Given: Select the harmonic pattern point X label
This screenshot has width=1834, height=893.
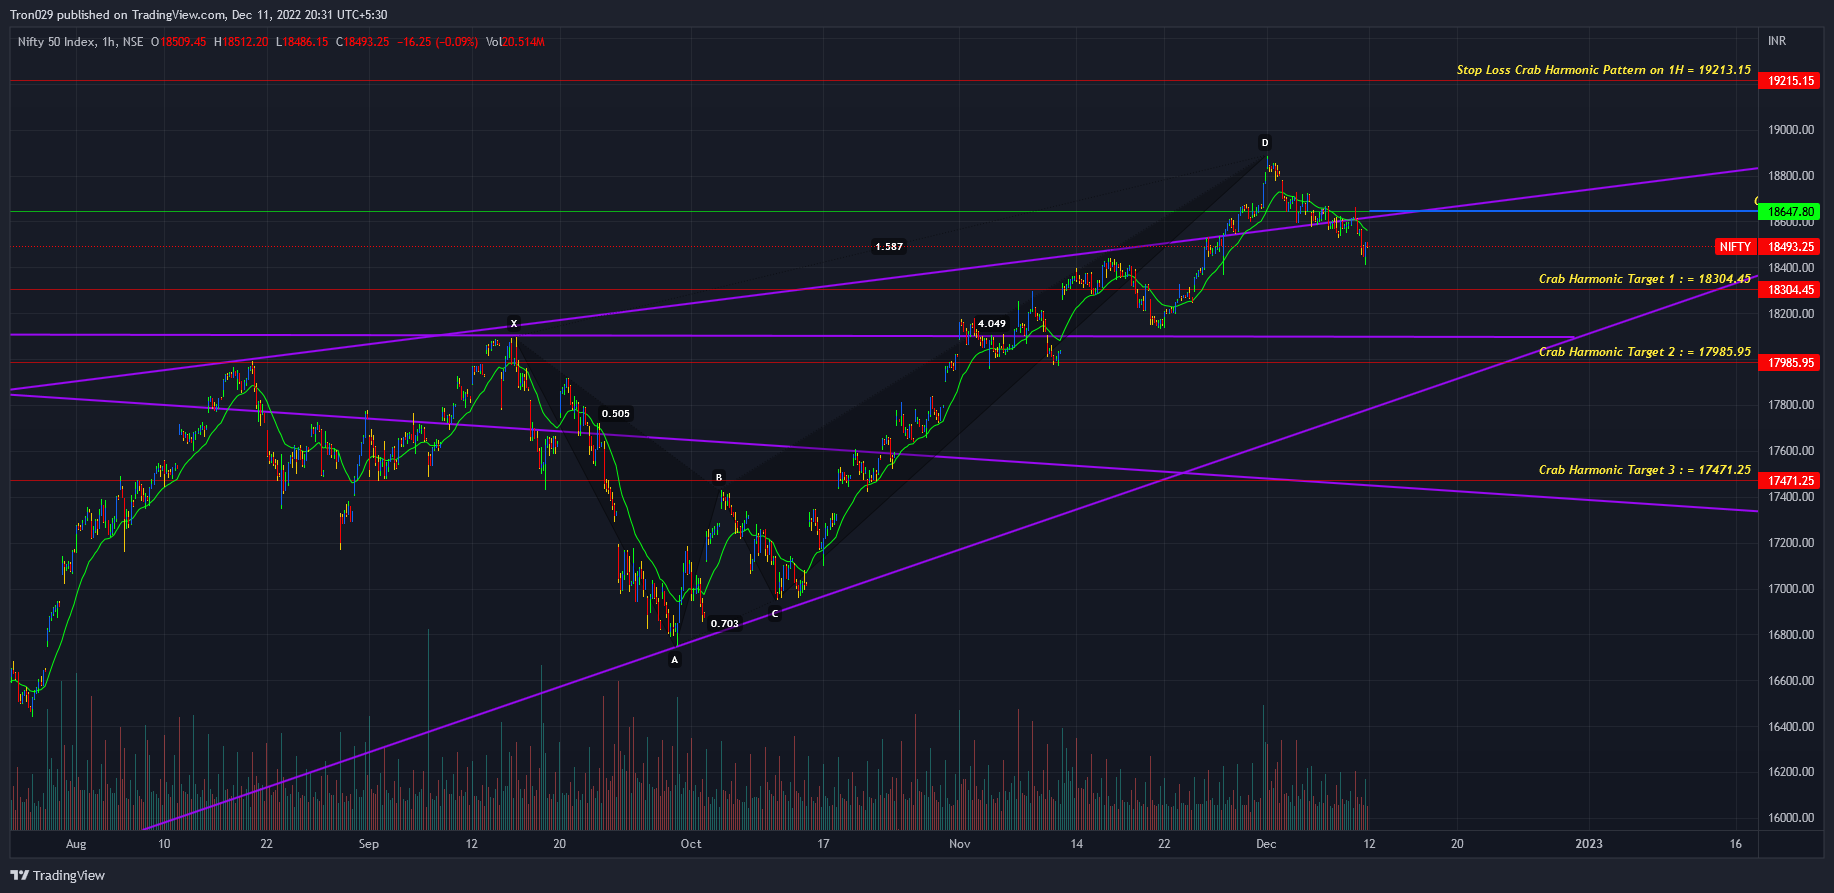Looking at the screenshot, I should point(514,324).
